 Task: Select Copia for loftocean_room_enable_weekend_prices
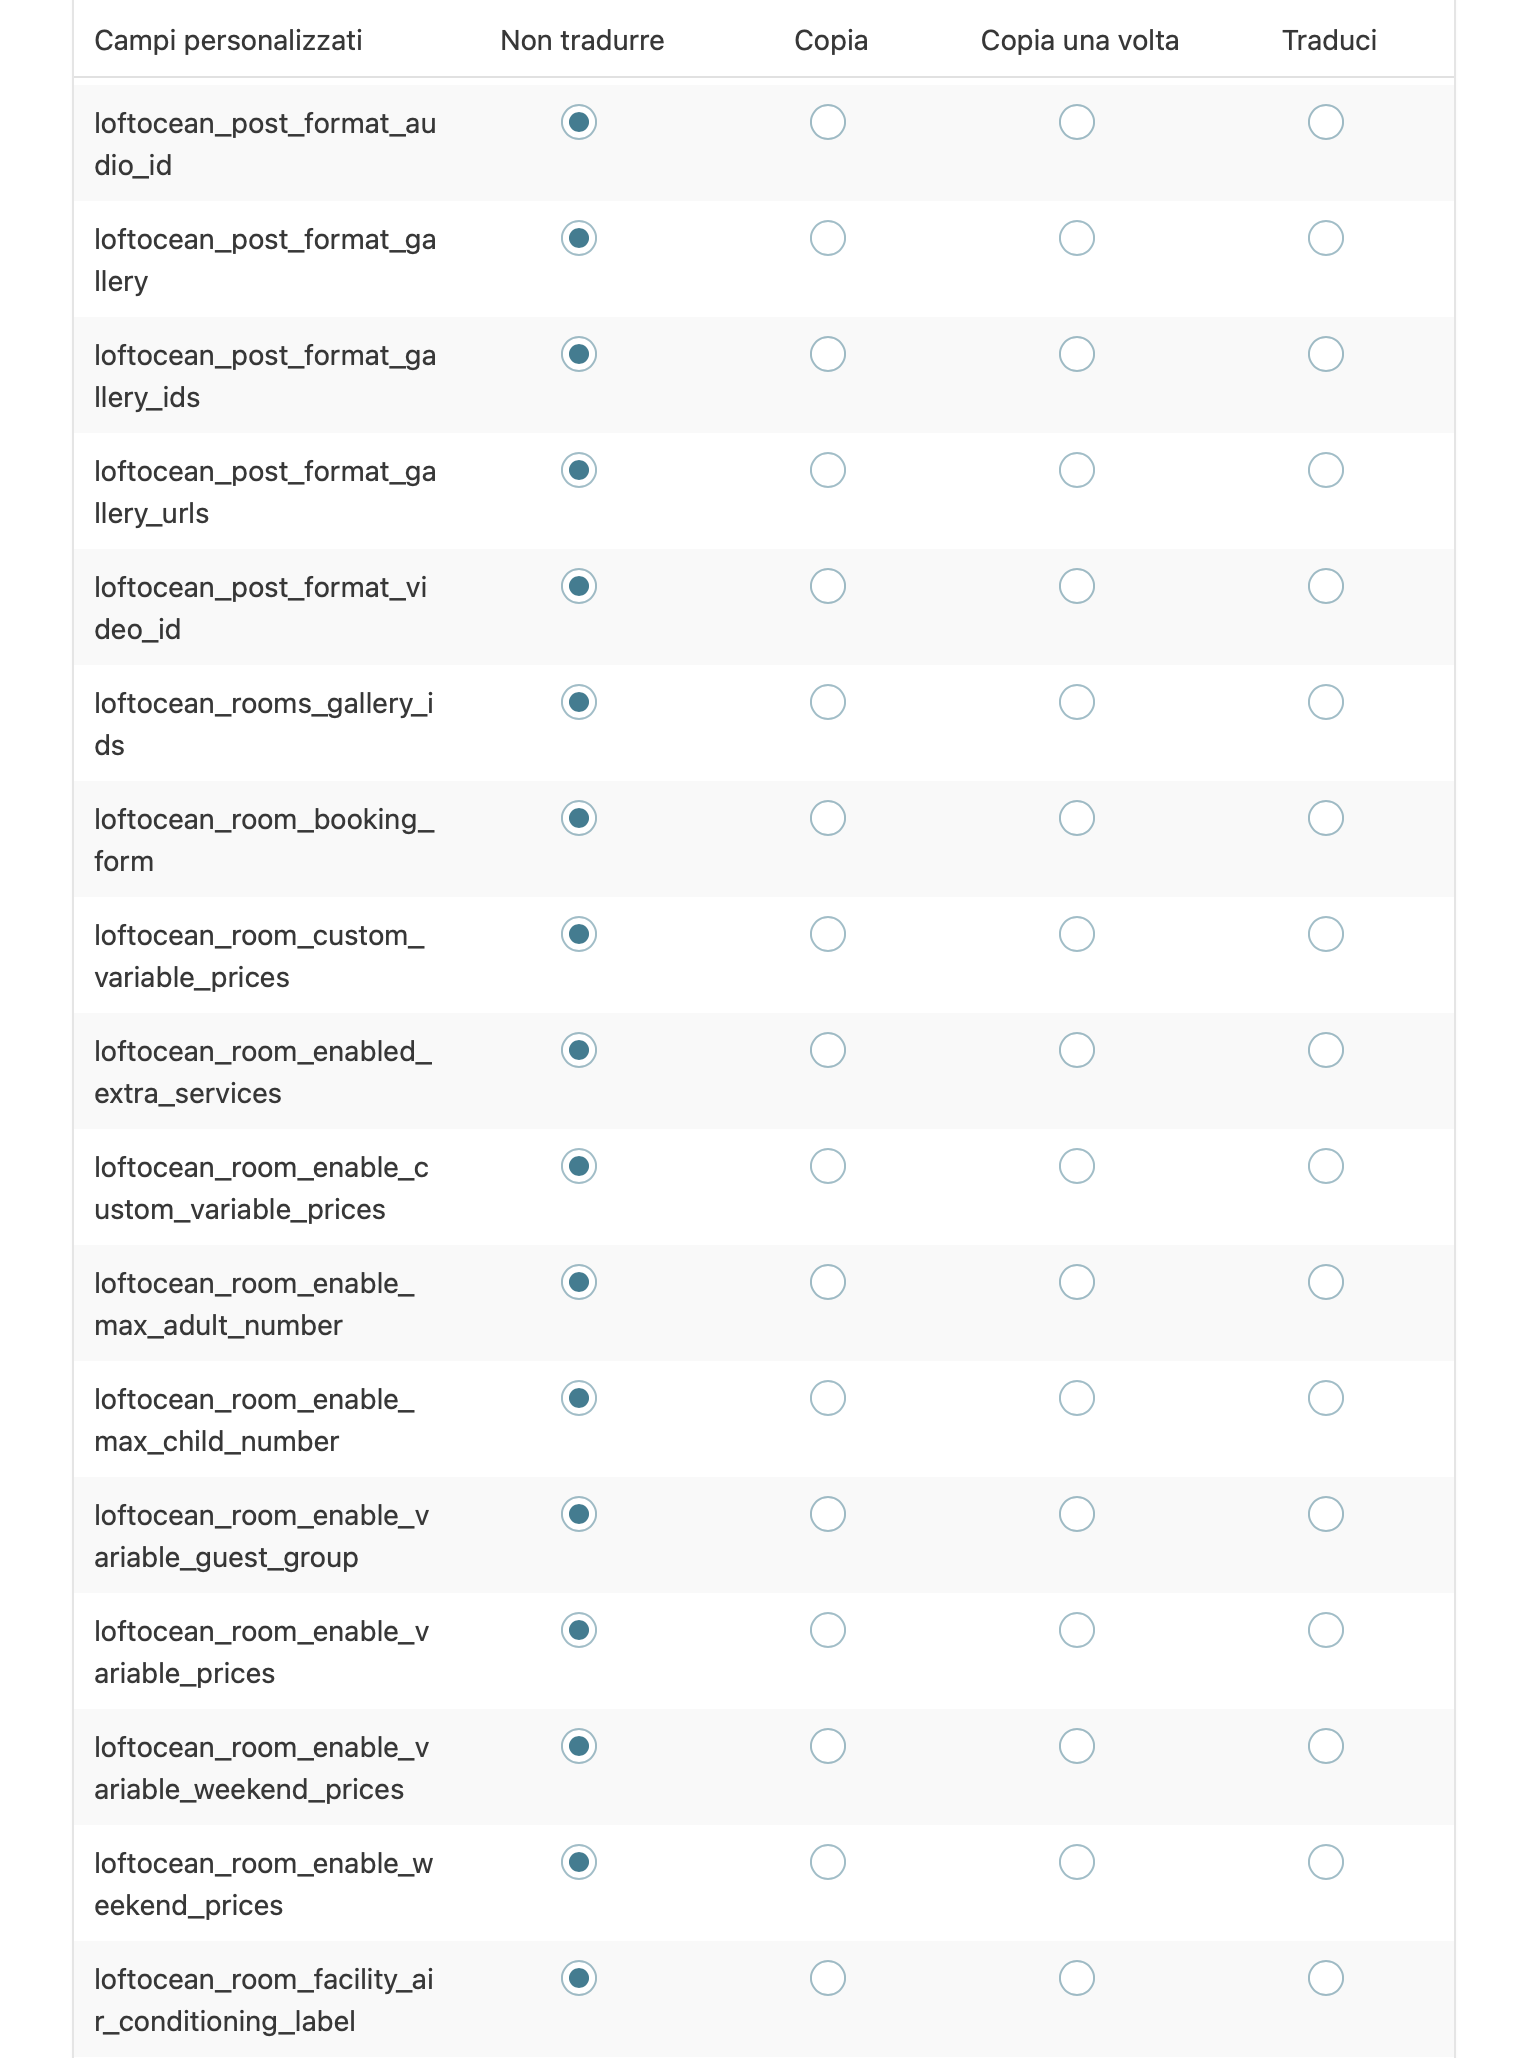pyautogui.click(x=828, y=1862)
